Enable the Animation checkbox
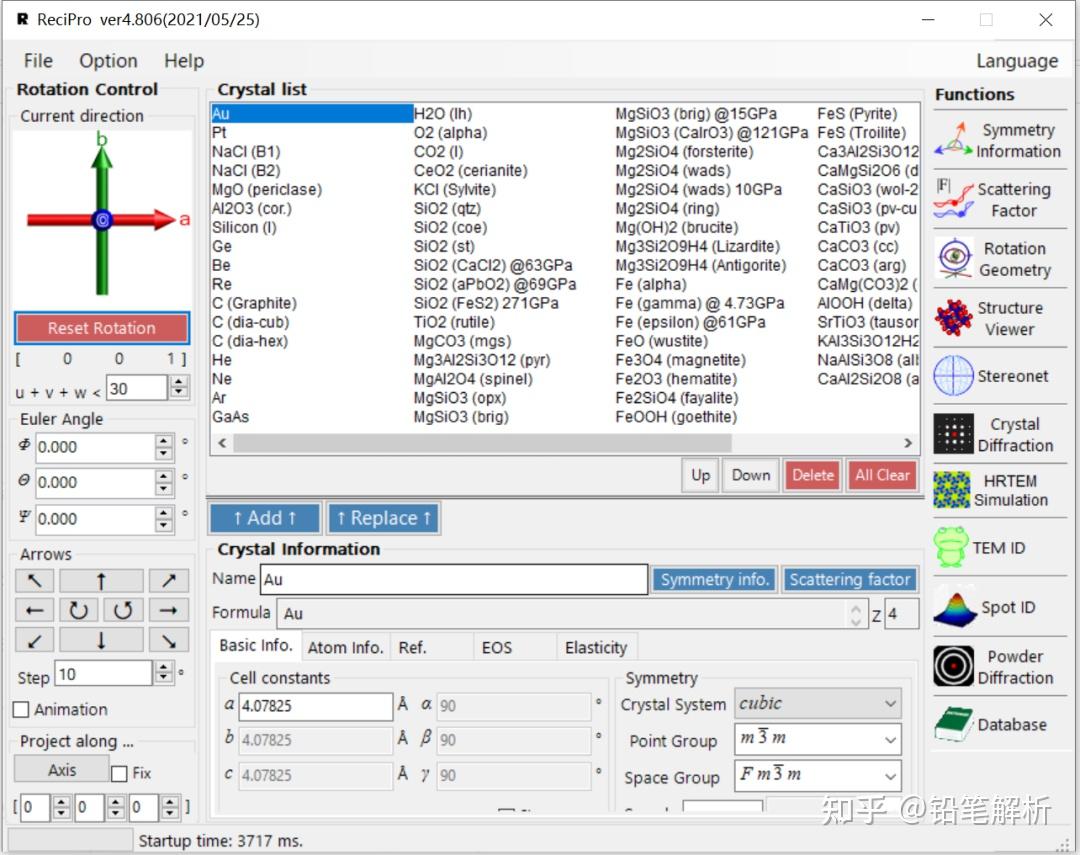The height and width of the screenshot is (855, 1080). point(21,709)
